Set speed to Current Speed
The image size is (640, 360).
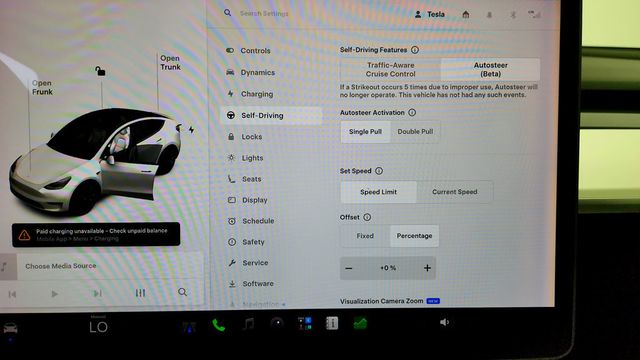pos(455,192)
